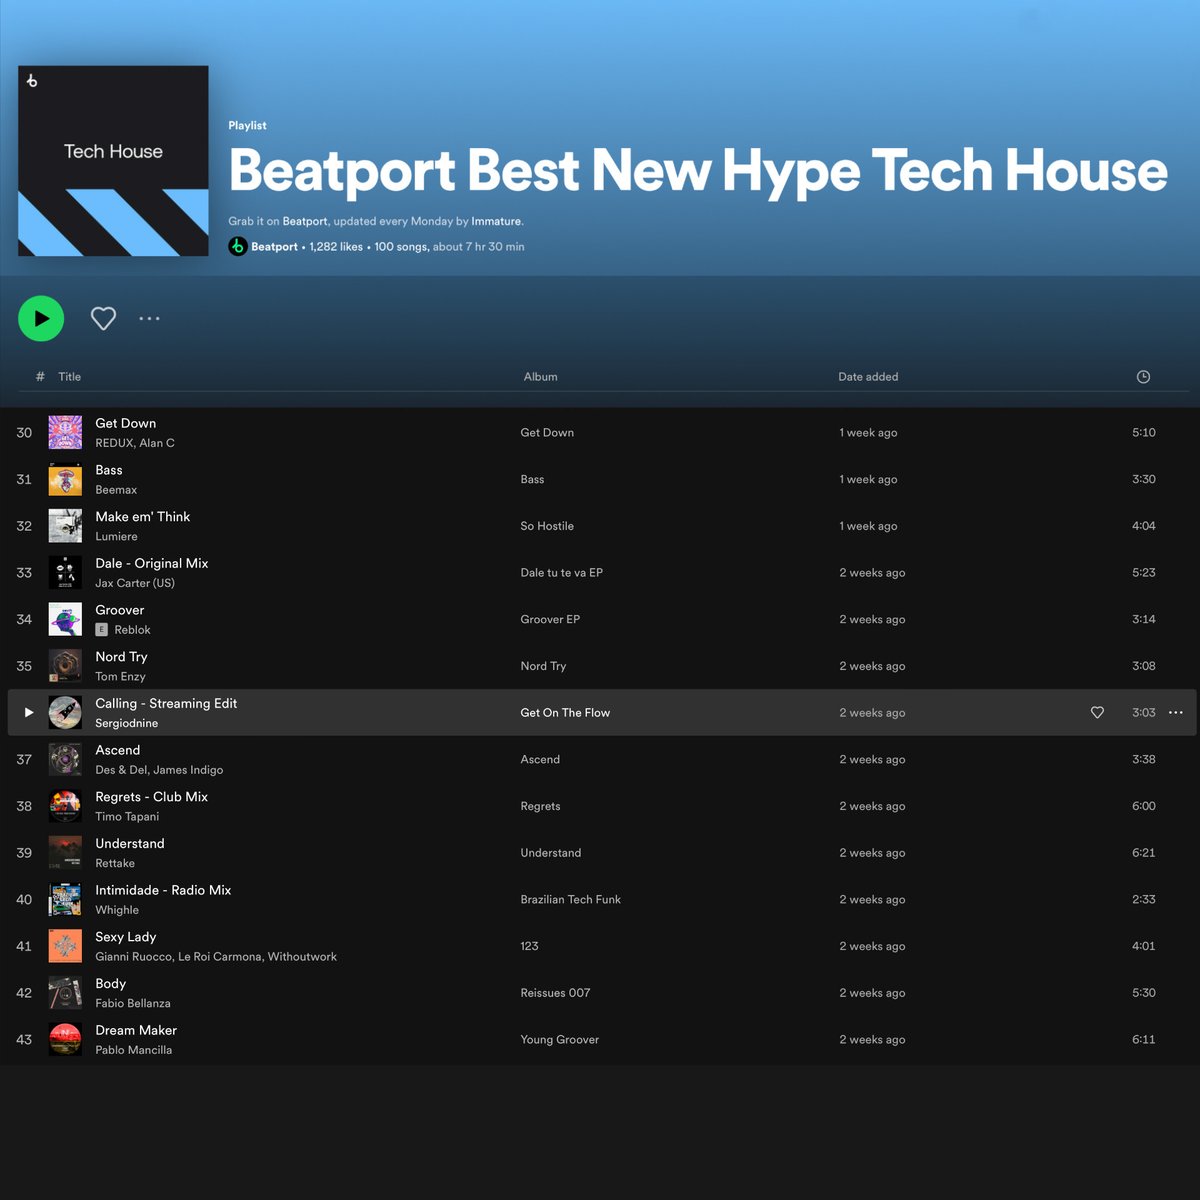Open the 123 album link
Viewport: 1200px width, 1200px height.
(529, 946)
